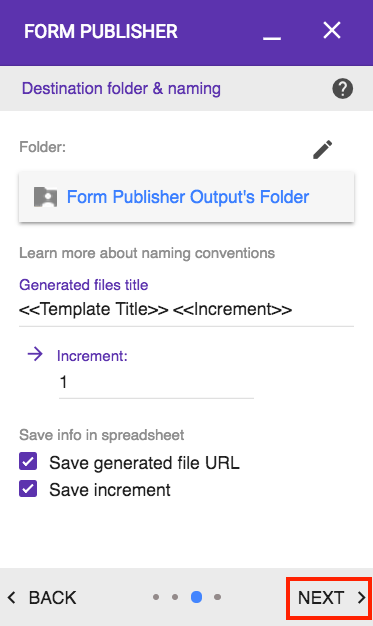Click the shared folder icon
Screen dimensions: 373x626
(x=45, y=197)
